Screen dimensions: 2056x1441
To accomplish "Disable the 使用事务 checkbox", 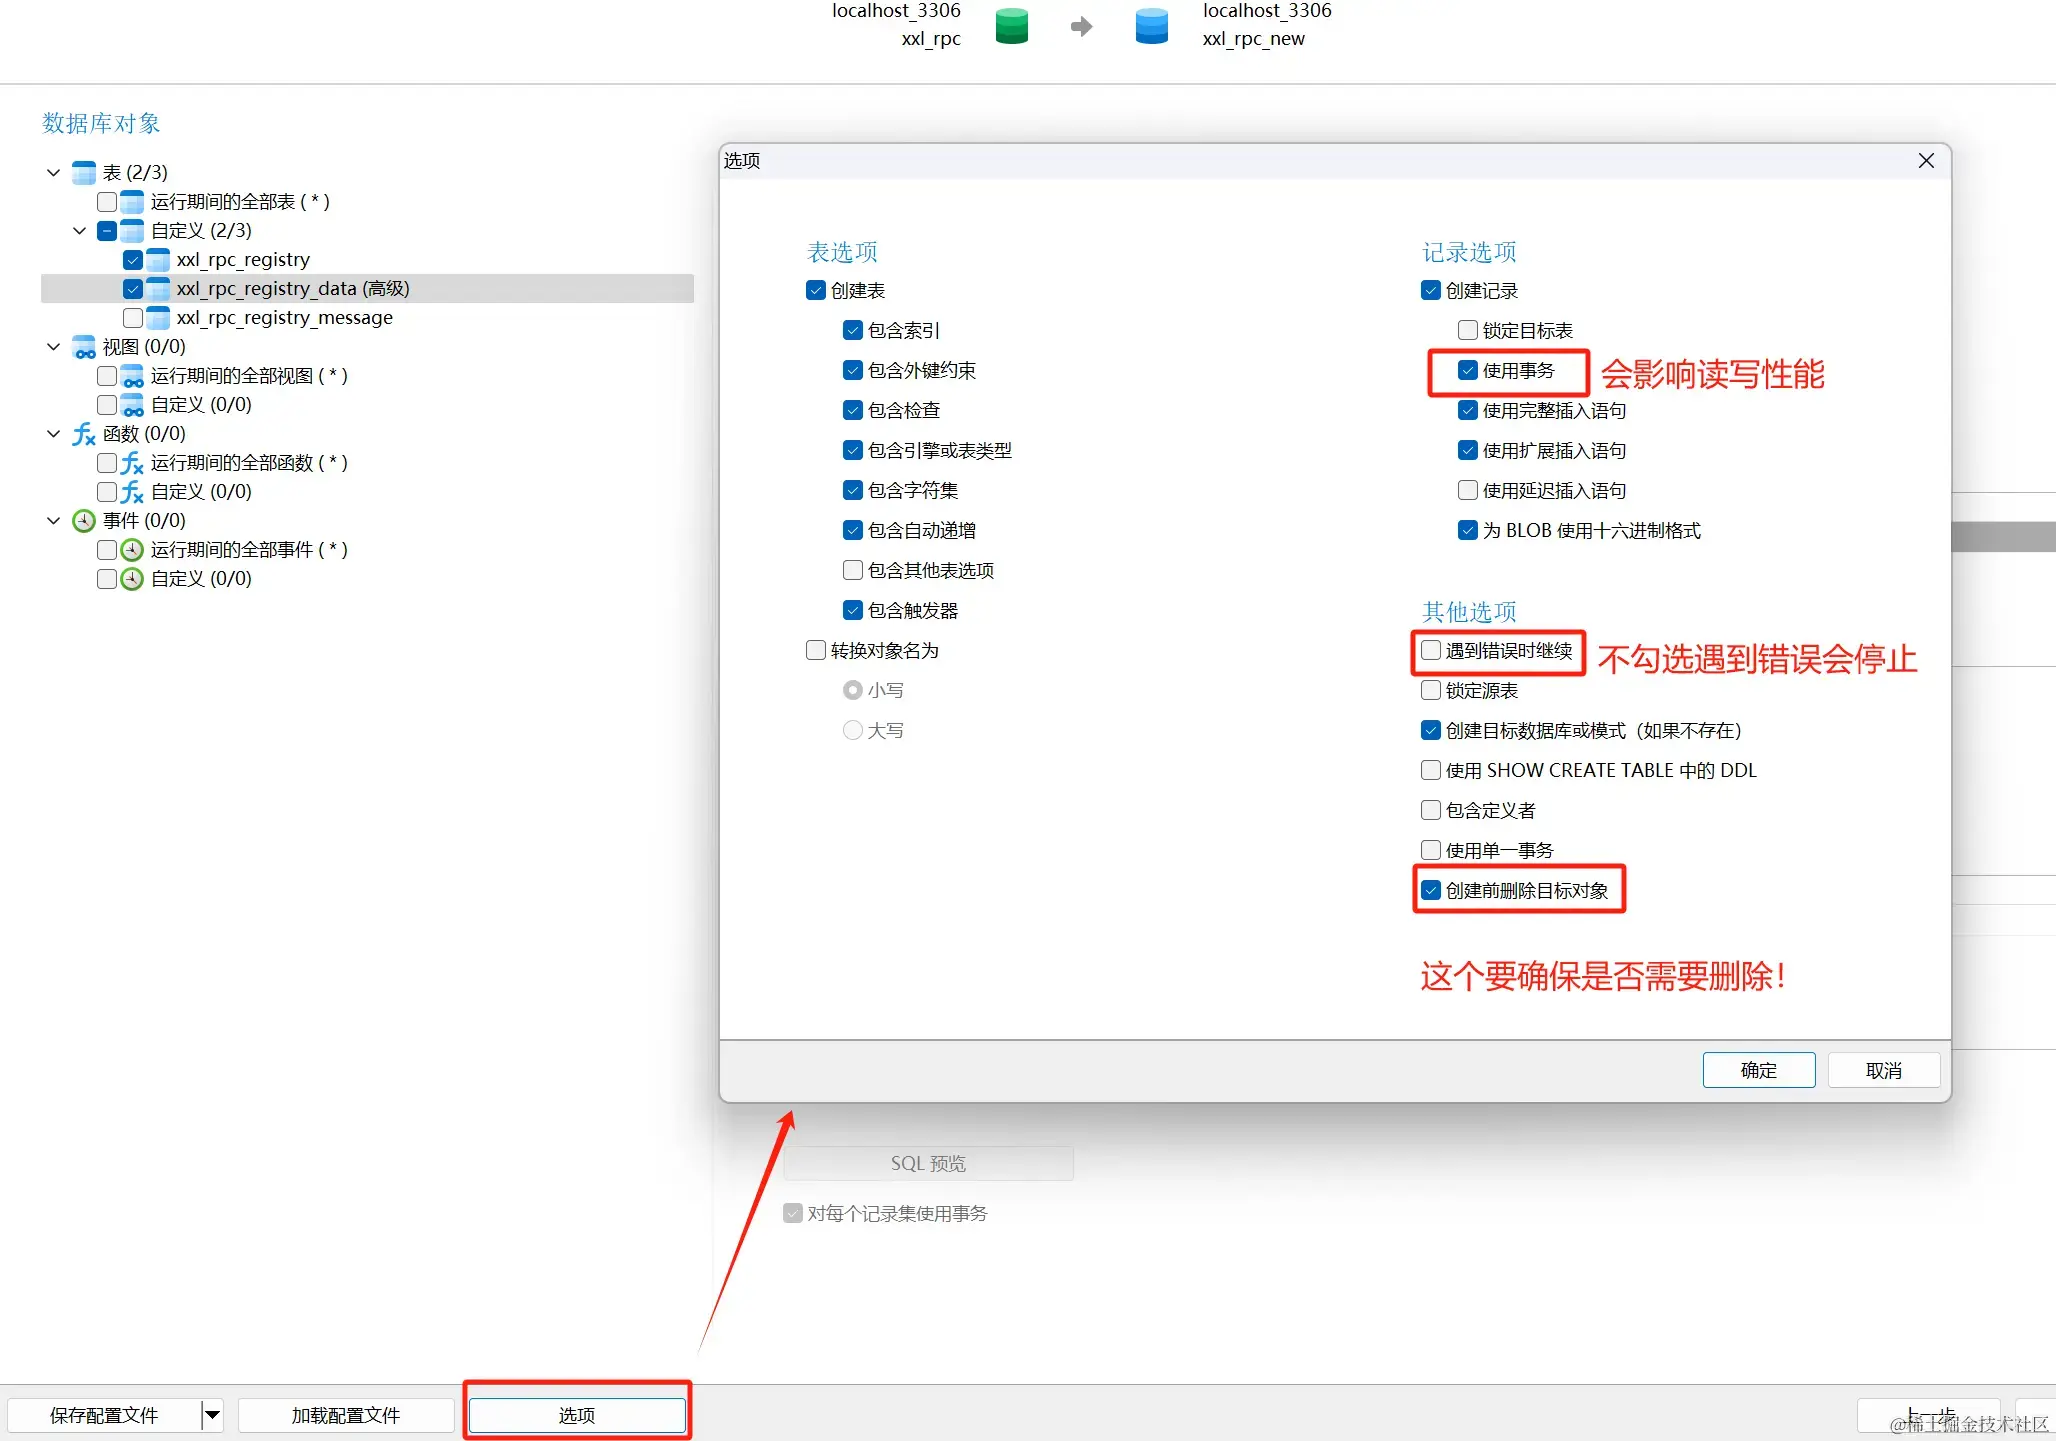I will tap(1467, 371).
